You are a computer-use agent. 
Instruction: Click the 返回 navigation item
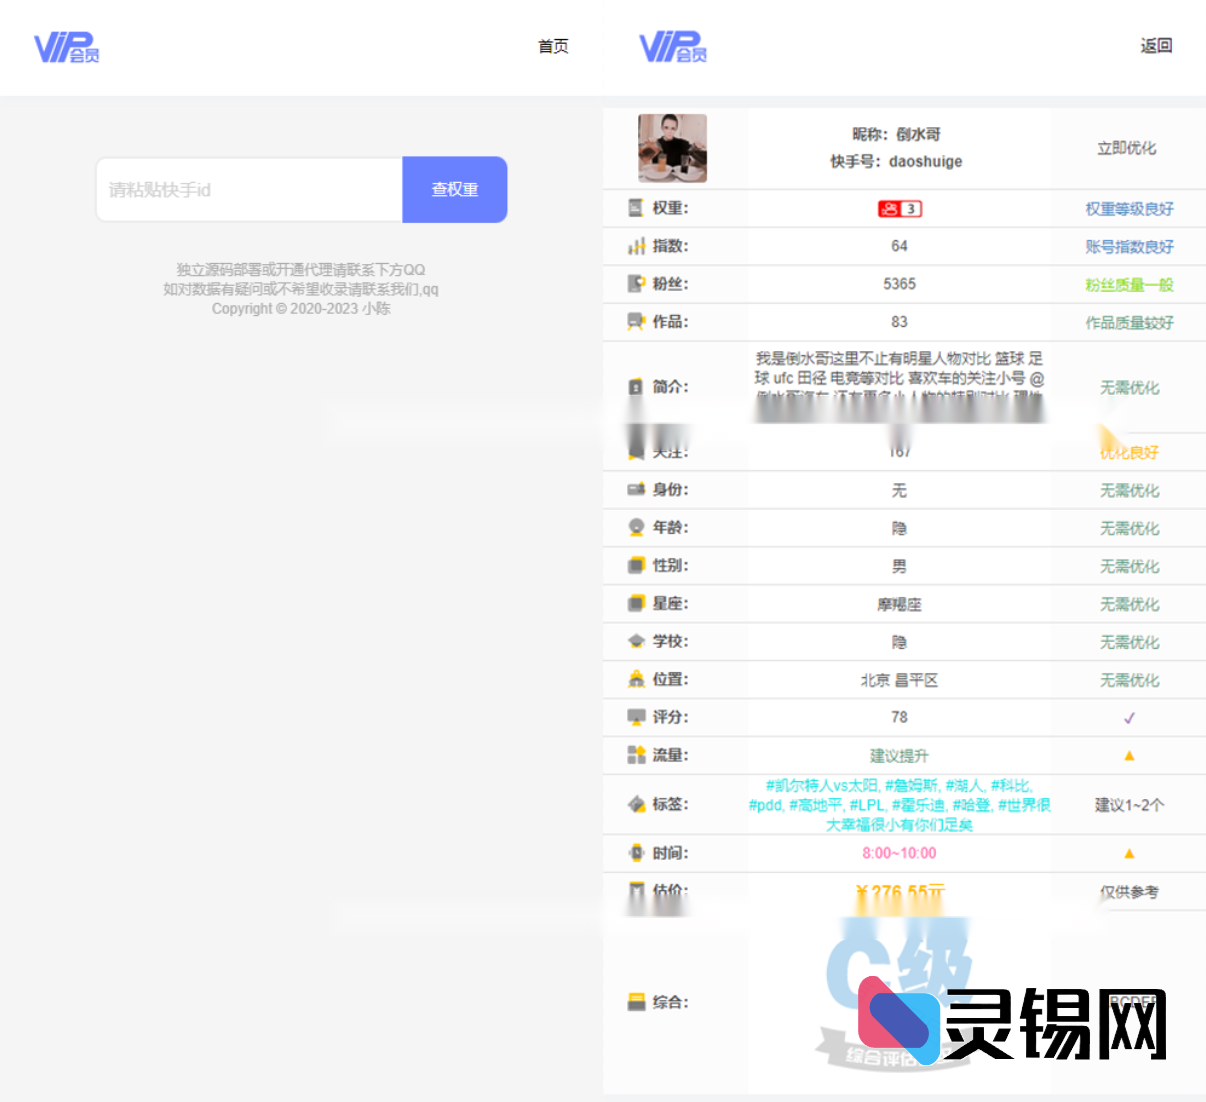click(x=1157, y=46)
